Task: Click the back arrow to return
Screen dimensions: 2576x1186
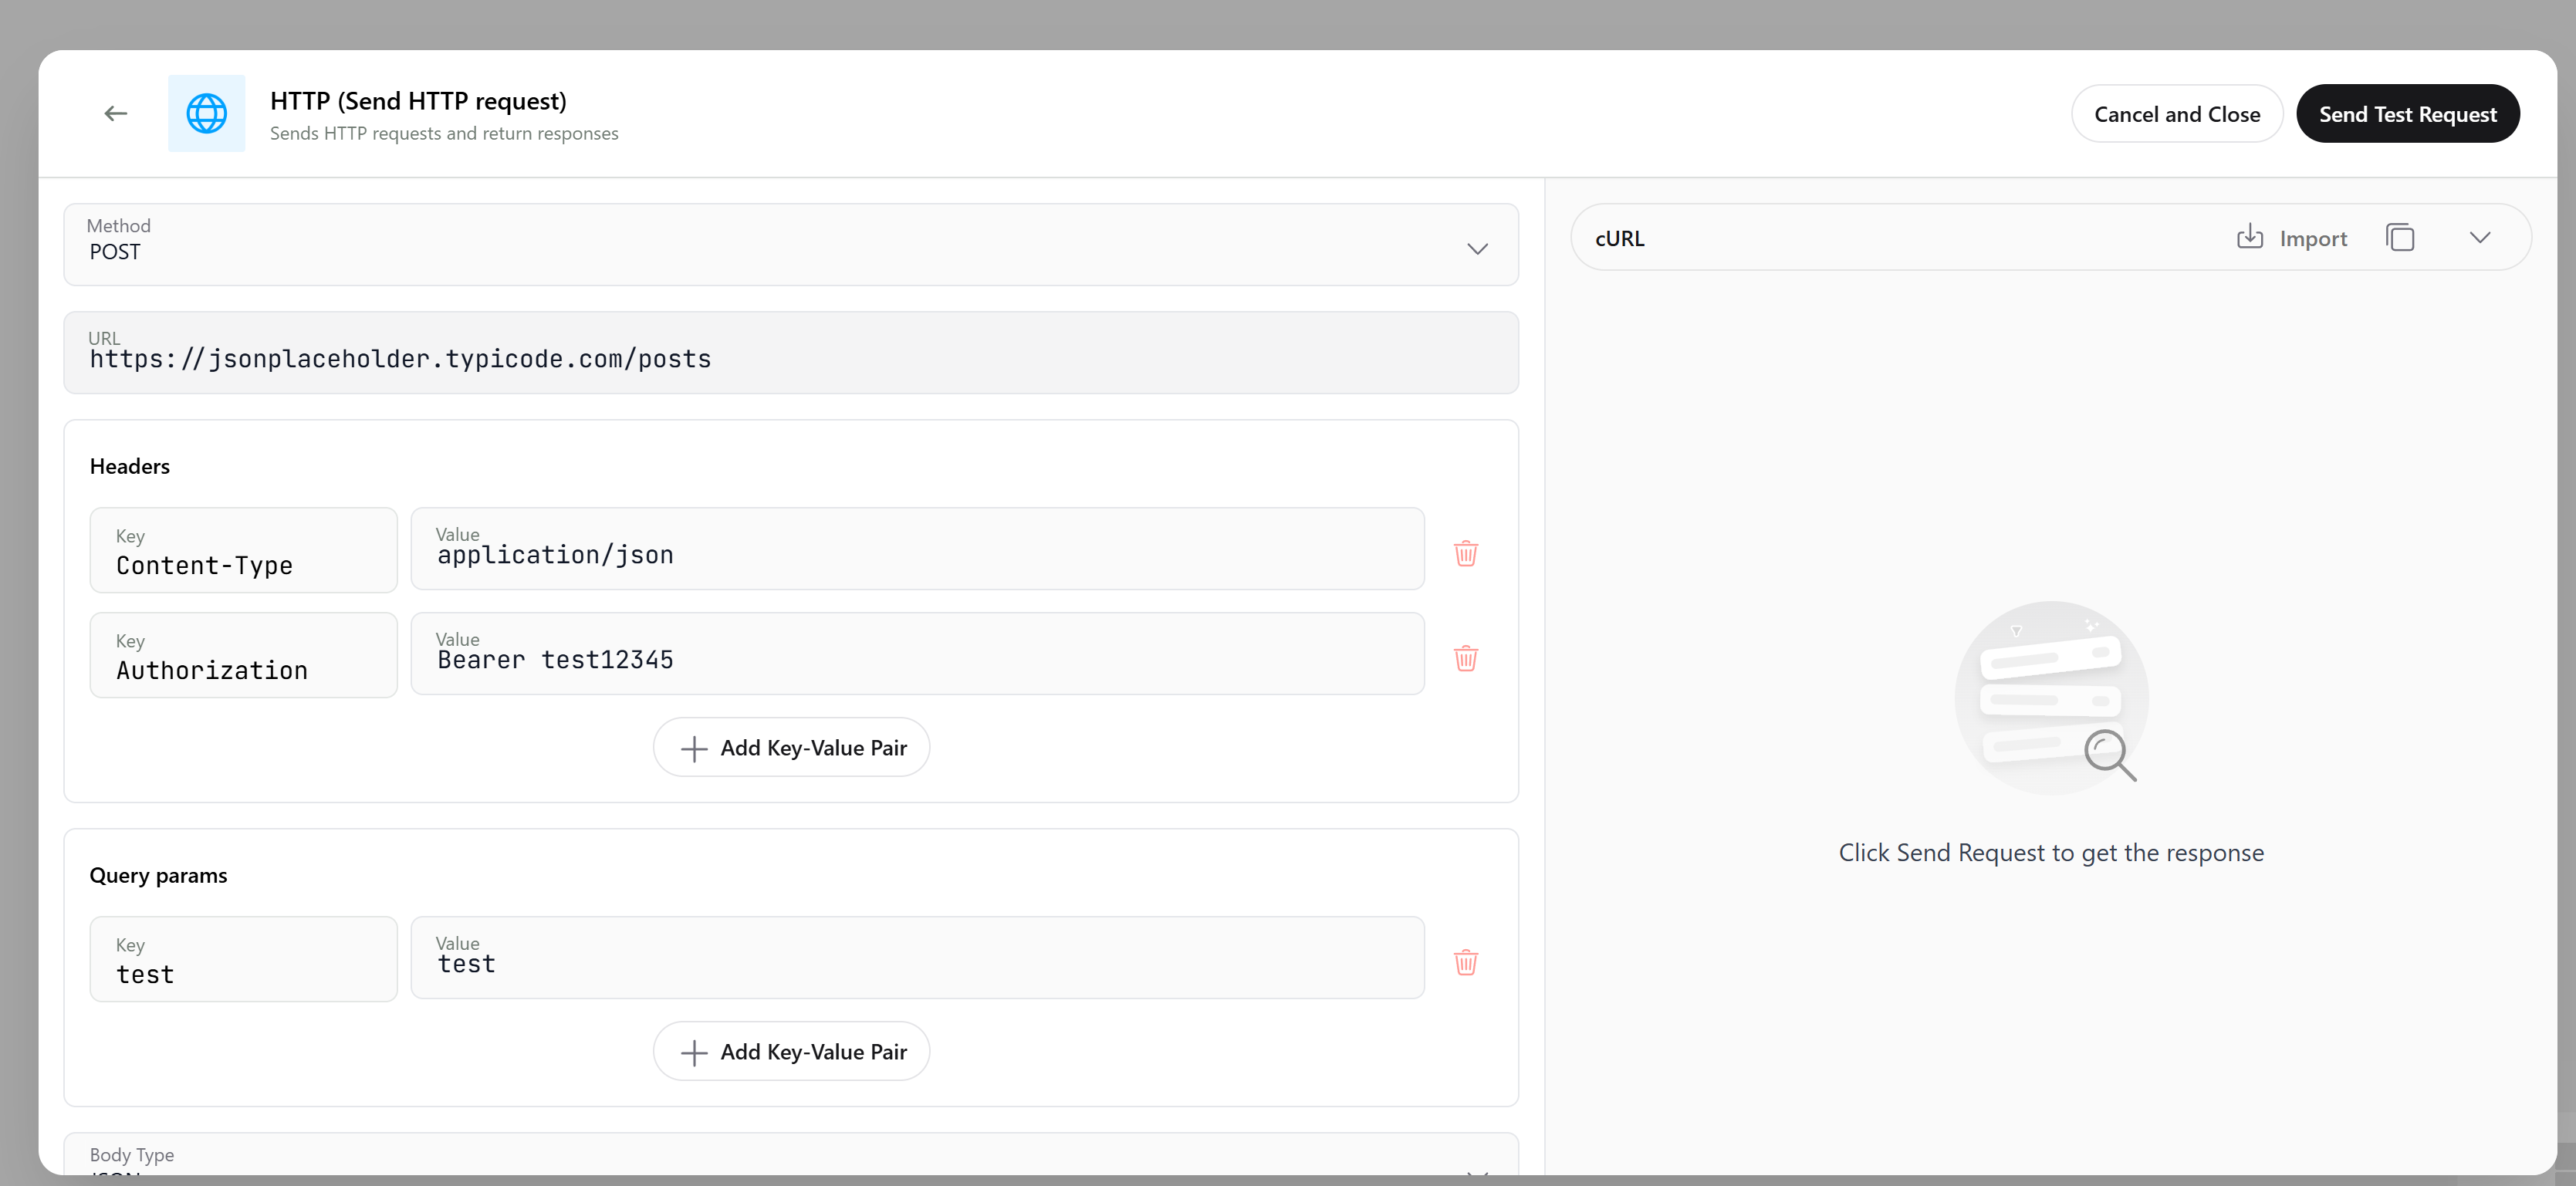Action: pyautogui.click(x=115, y=113)
